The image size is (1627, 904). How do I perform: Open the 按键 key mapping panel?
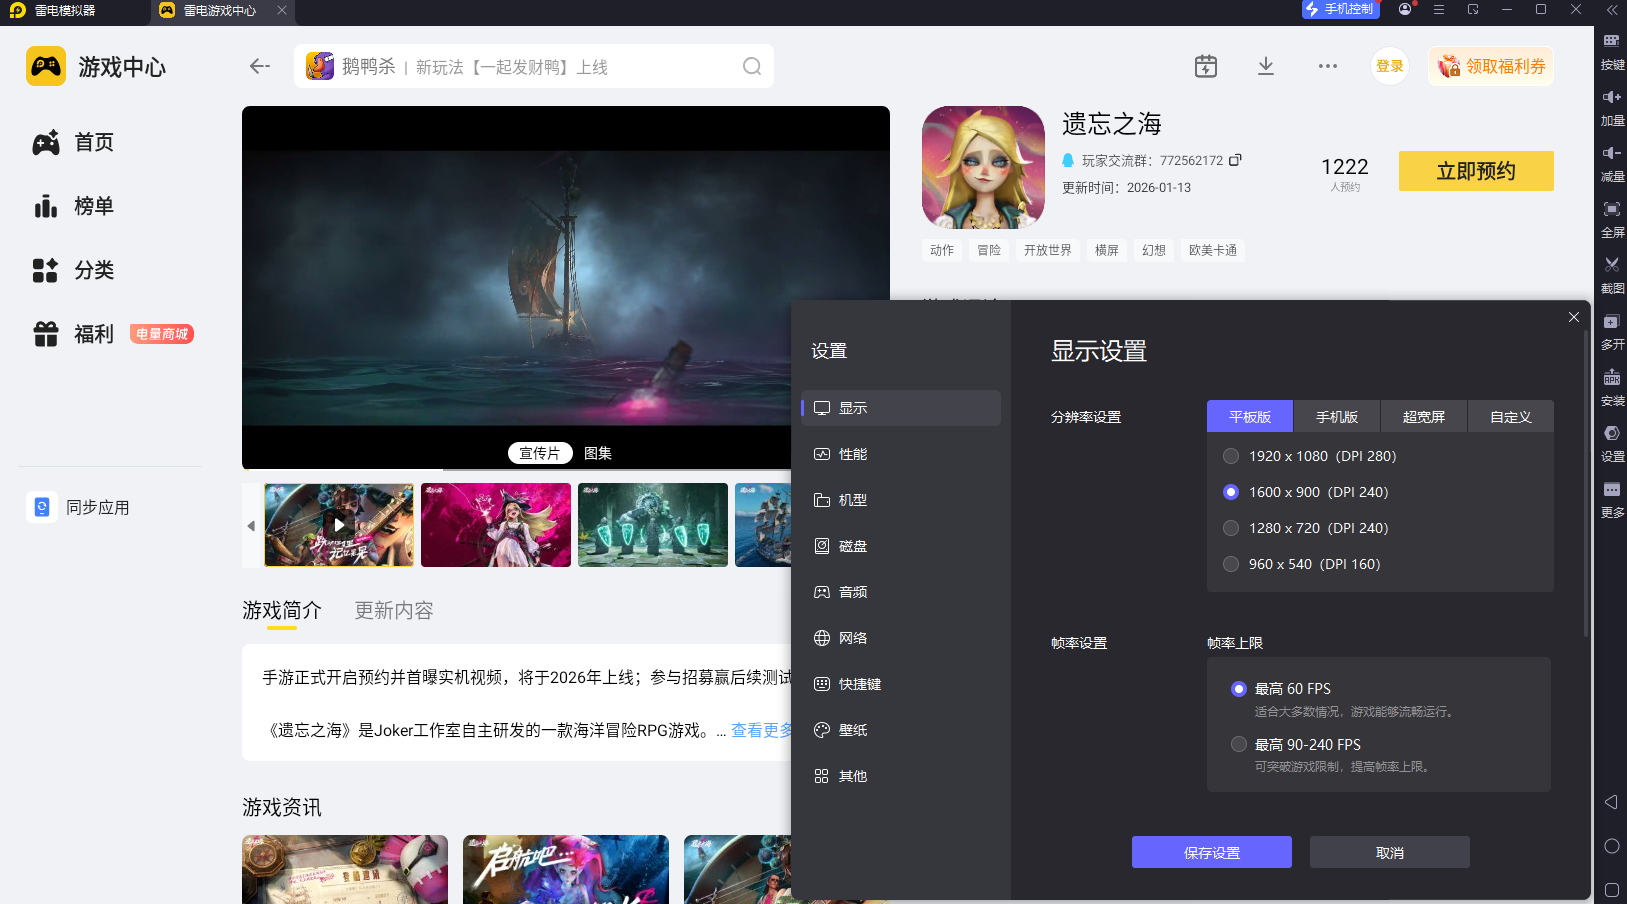(x=1612, y=50)
